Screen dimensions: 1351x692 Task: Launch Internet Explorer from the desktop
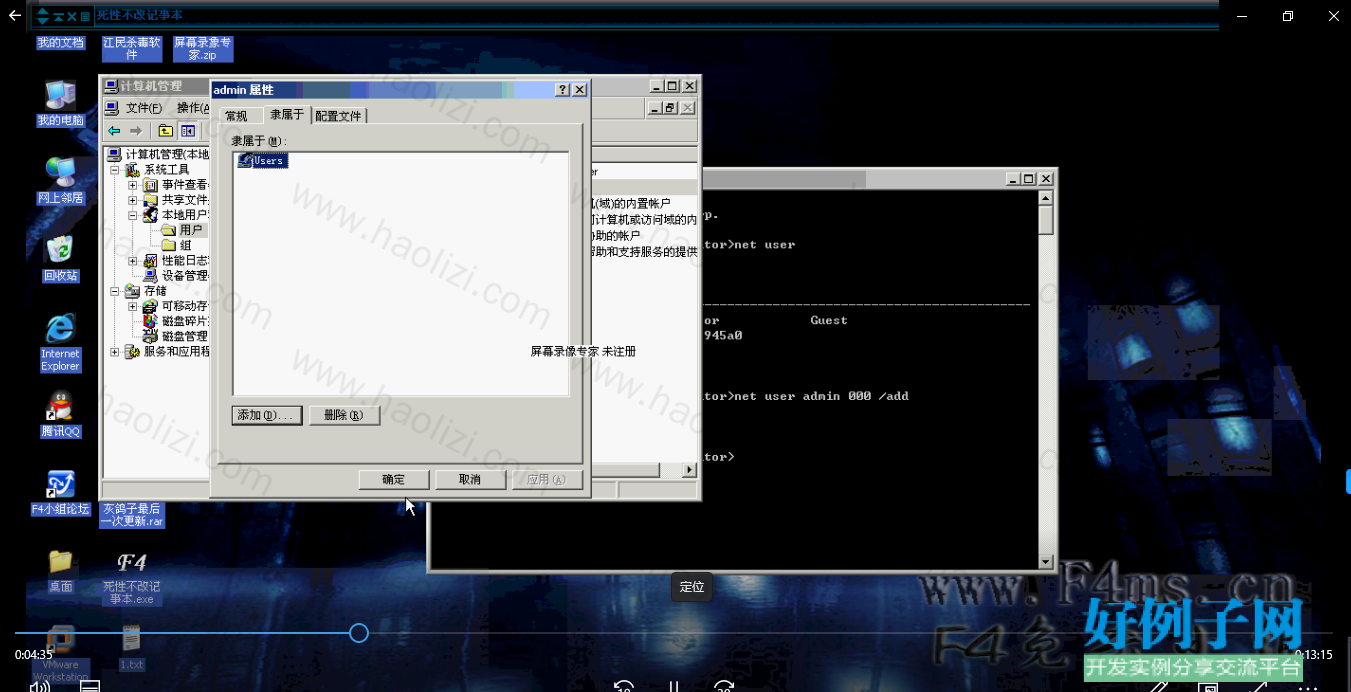[x=60, y=342]
